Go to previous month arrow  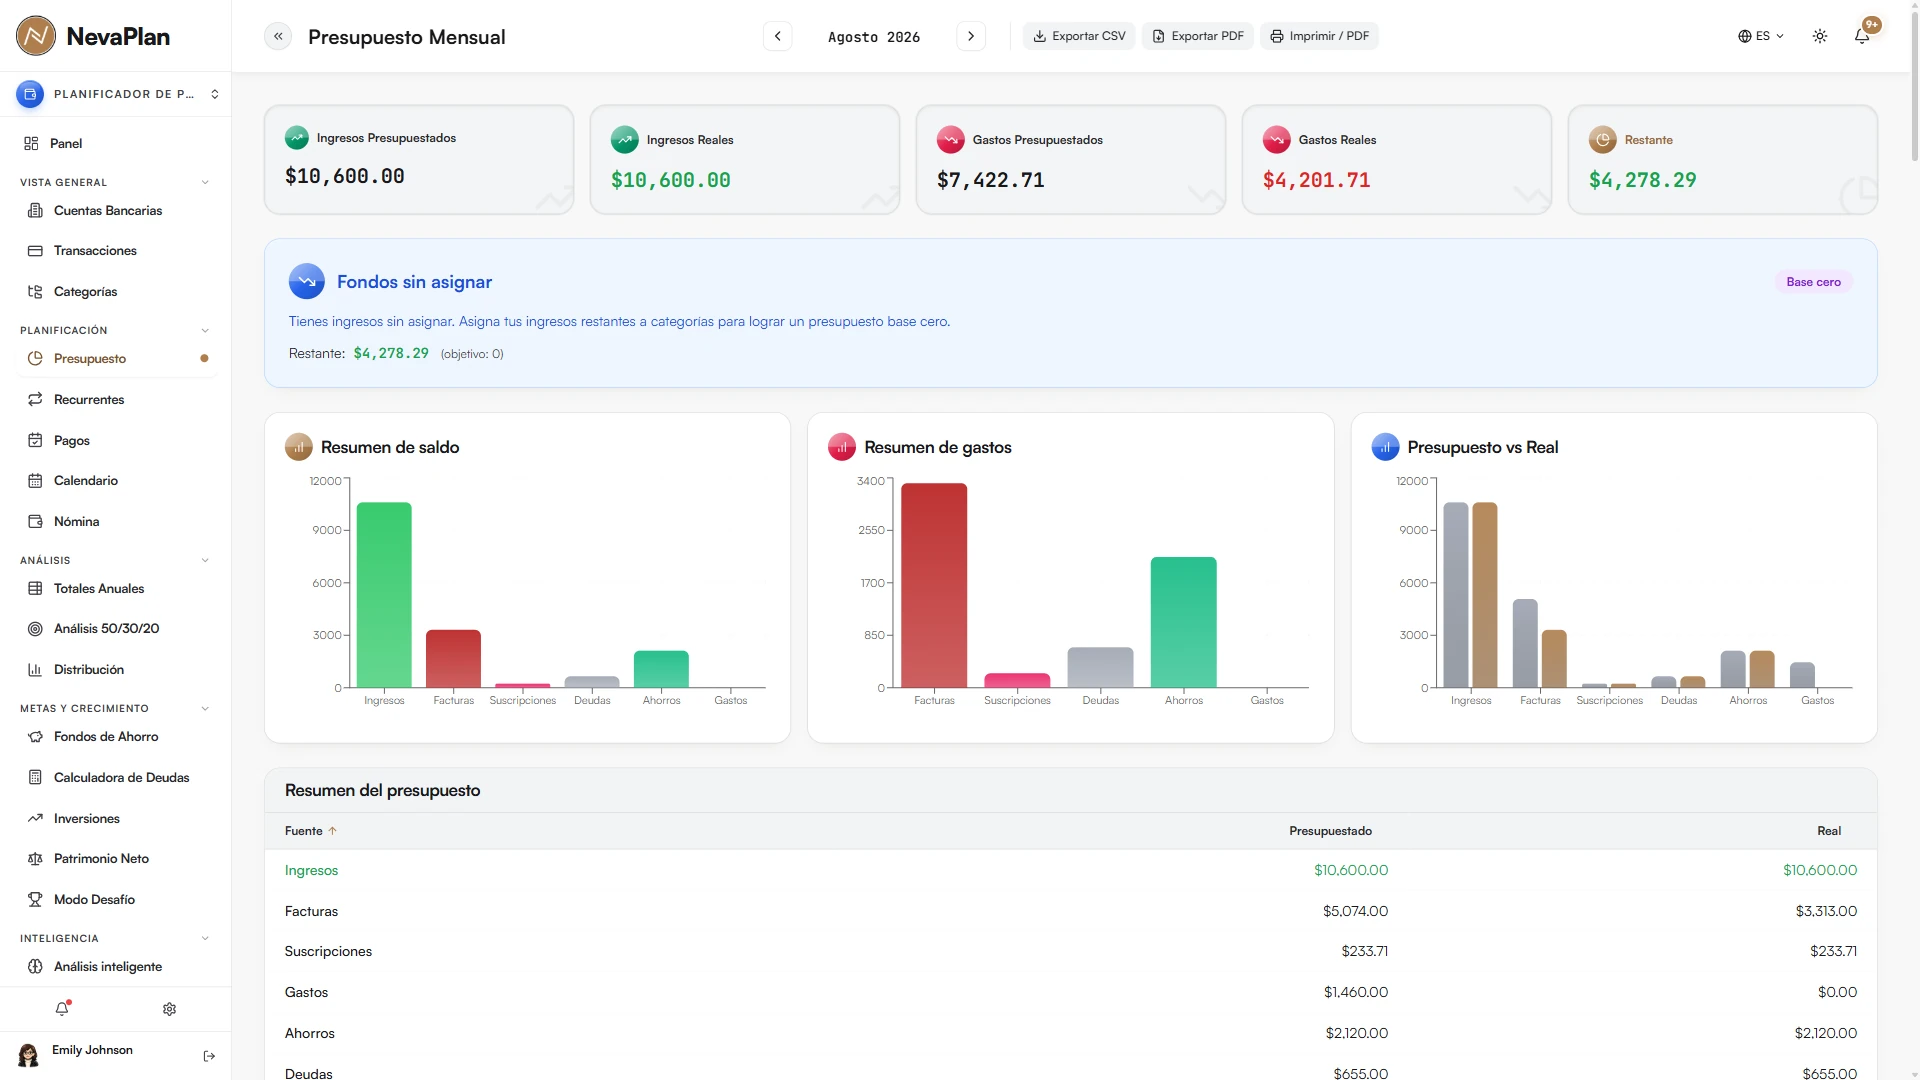[x=777, y=37]
